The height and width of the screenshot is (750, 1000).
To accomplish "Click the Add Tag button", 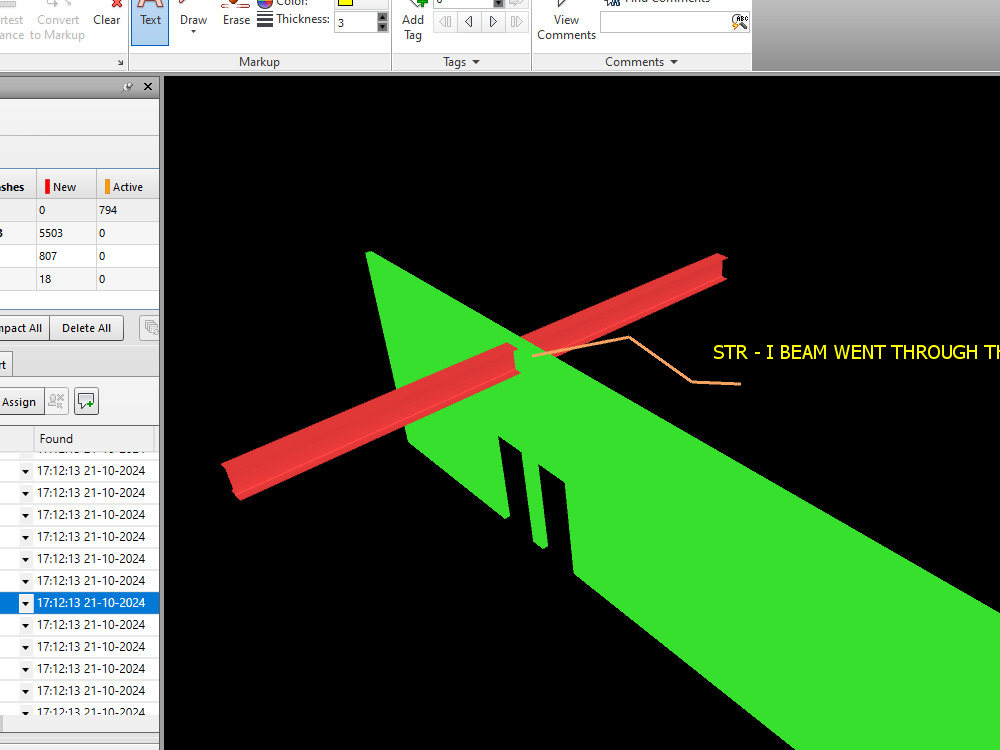I will [x=413, y=24].
